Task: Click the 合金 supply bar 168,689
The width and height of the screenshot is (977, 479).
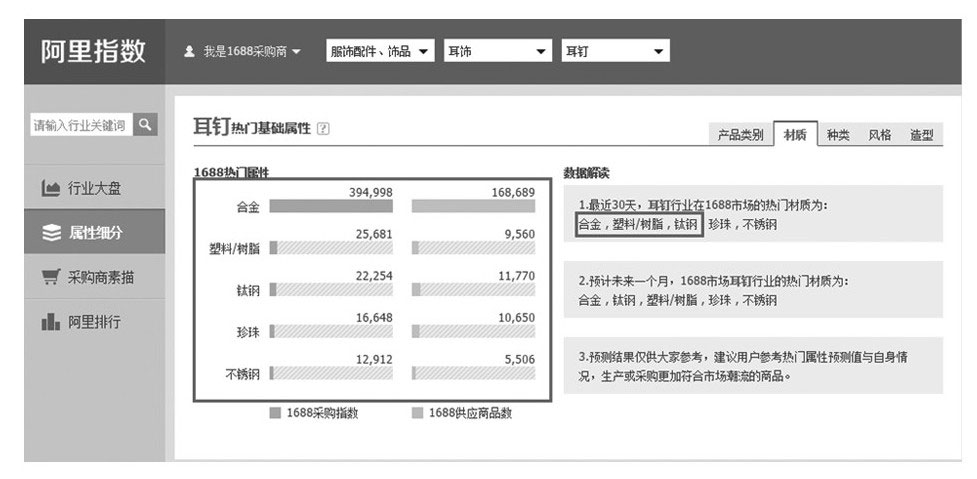Action: pos(474,206)
